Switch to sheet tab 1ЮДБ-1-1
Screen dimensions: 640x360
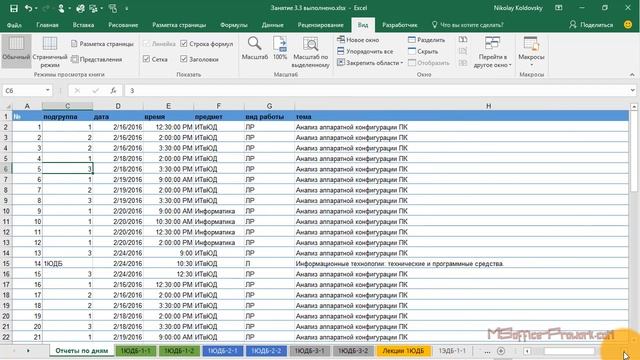click(x=136, y=351)
